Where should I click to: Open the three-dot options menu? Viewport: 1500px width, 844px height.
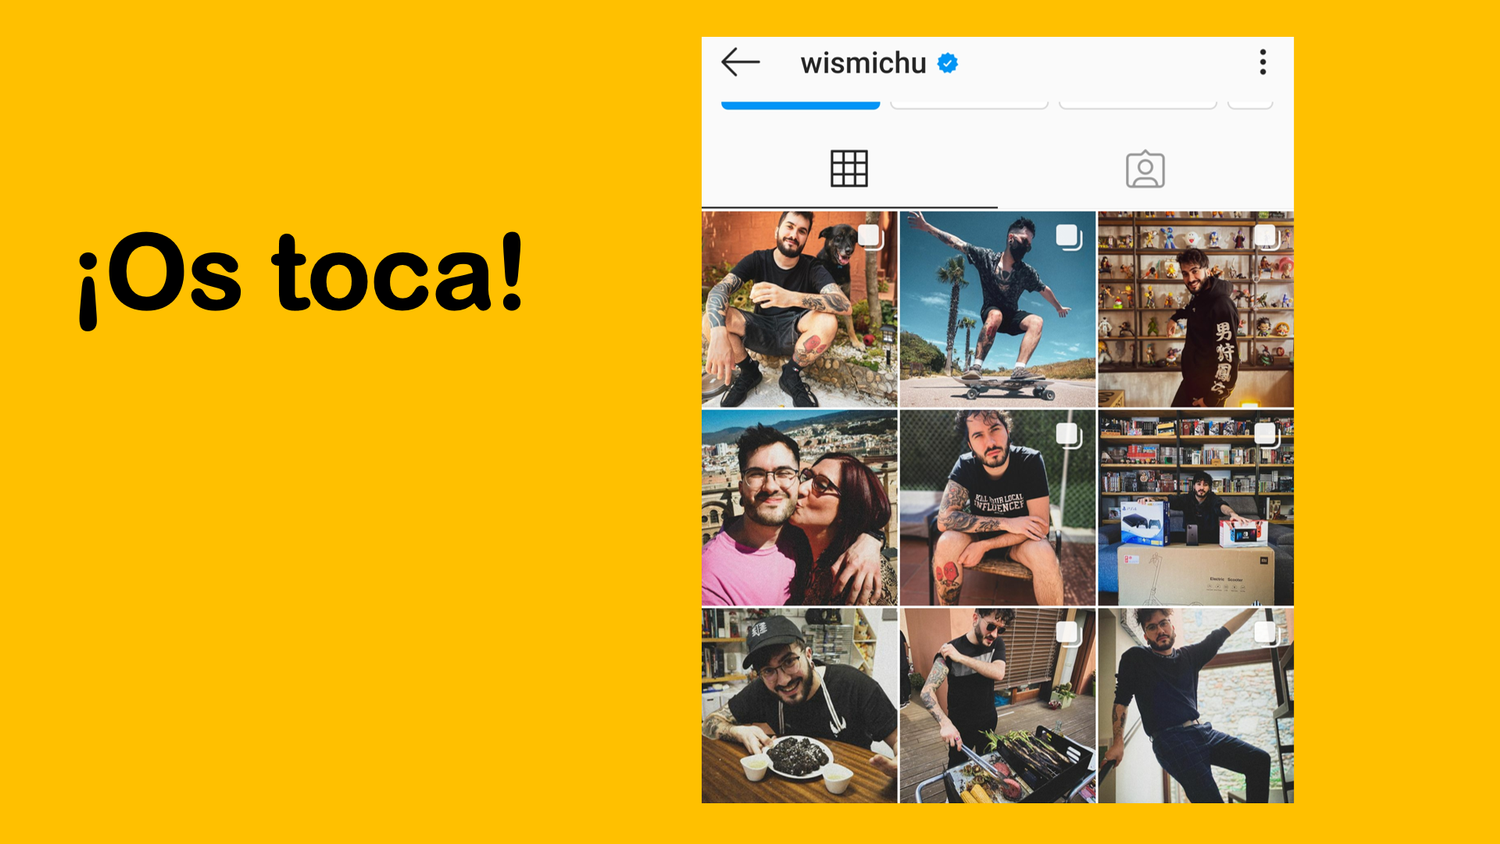click(1263, 62)
